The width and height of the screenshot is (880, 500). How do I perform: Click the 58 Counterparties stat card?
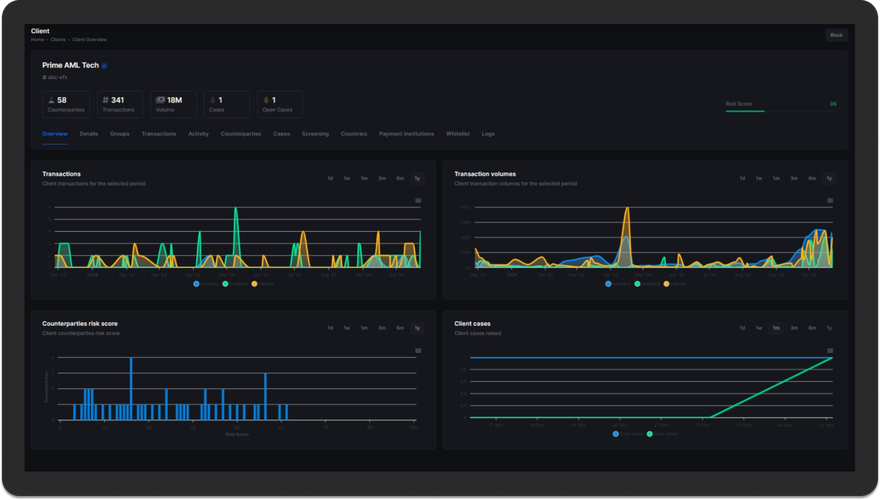pos(66,104)
